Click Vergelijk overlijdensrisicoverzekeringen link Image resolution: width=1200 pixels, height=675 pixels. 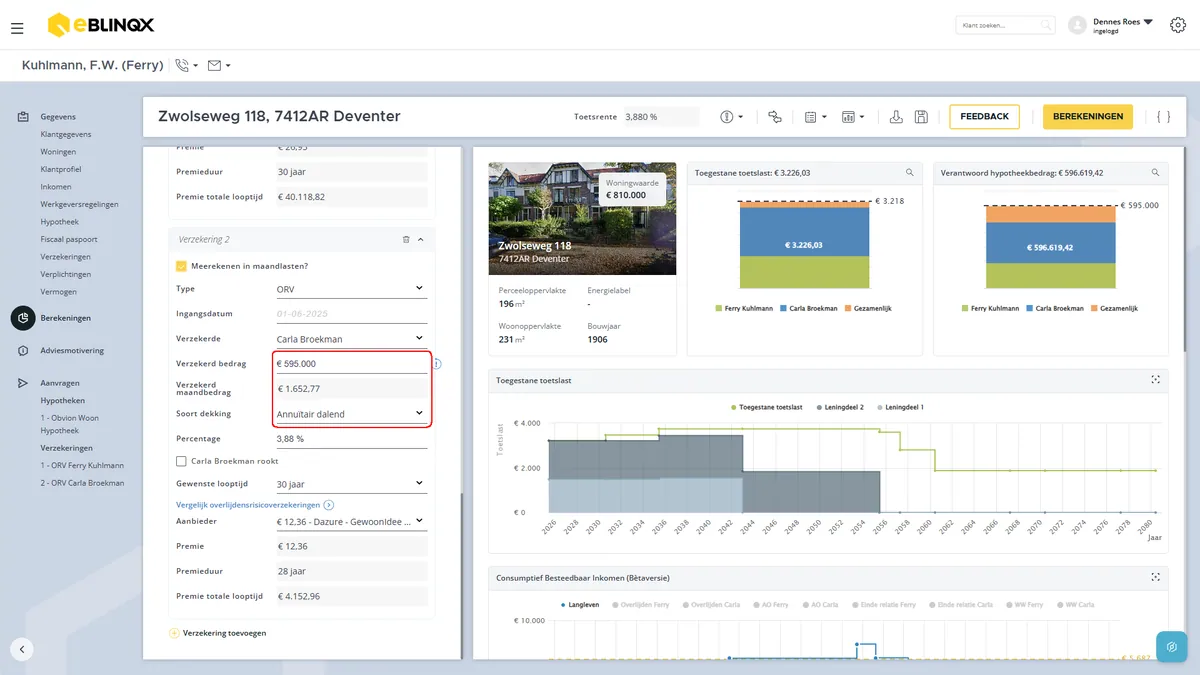point(248,505)
